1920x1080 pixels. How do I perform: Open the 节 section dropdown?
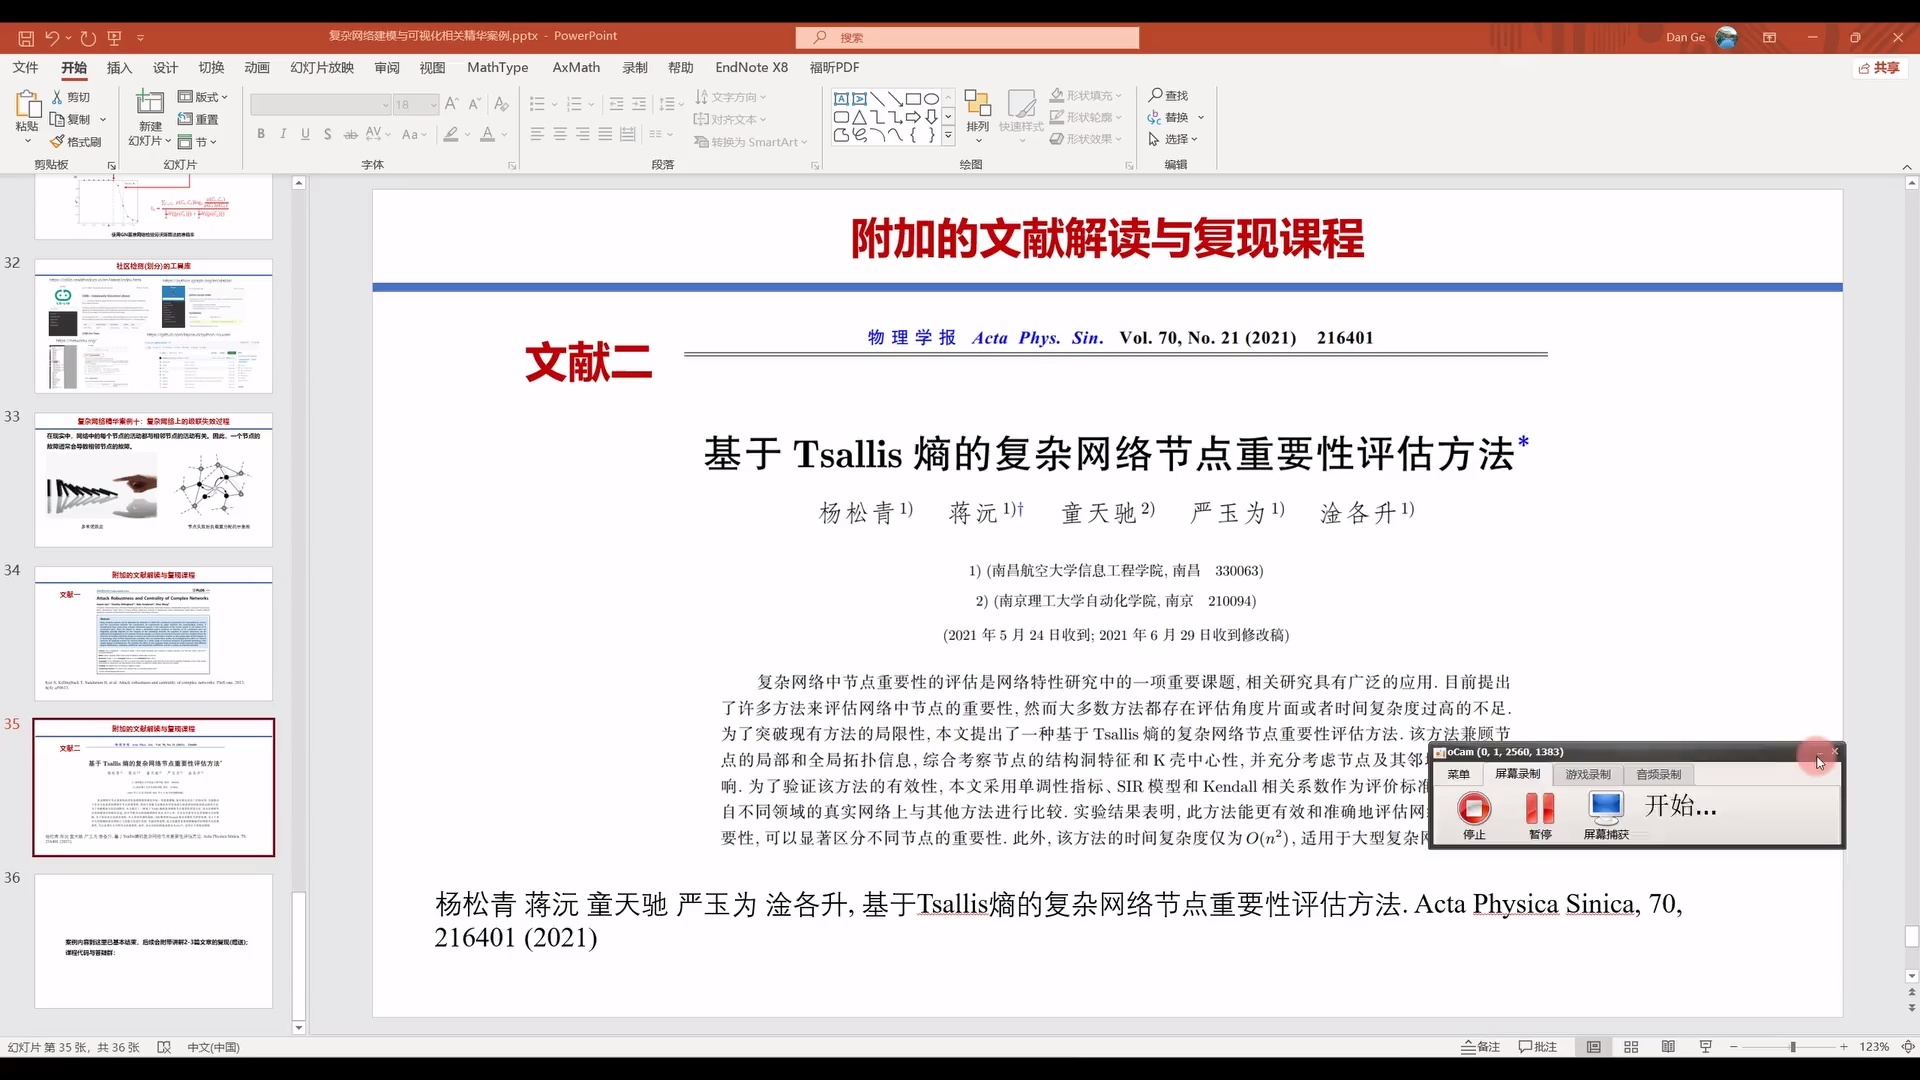pyautogui.click(x=201, y=142)
